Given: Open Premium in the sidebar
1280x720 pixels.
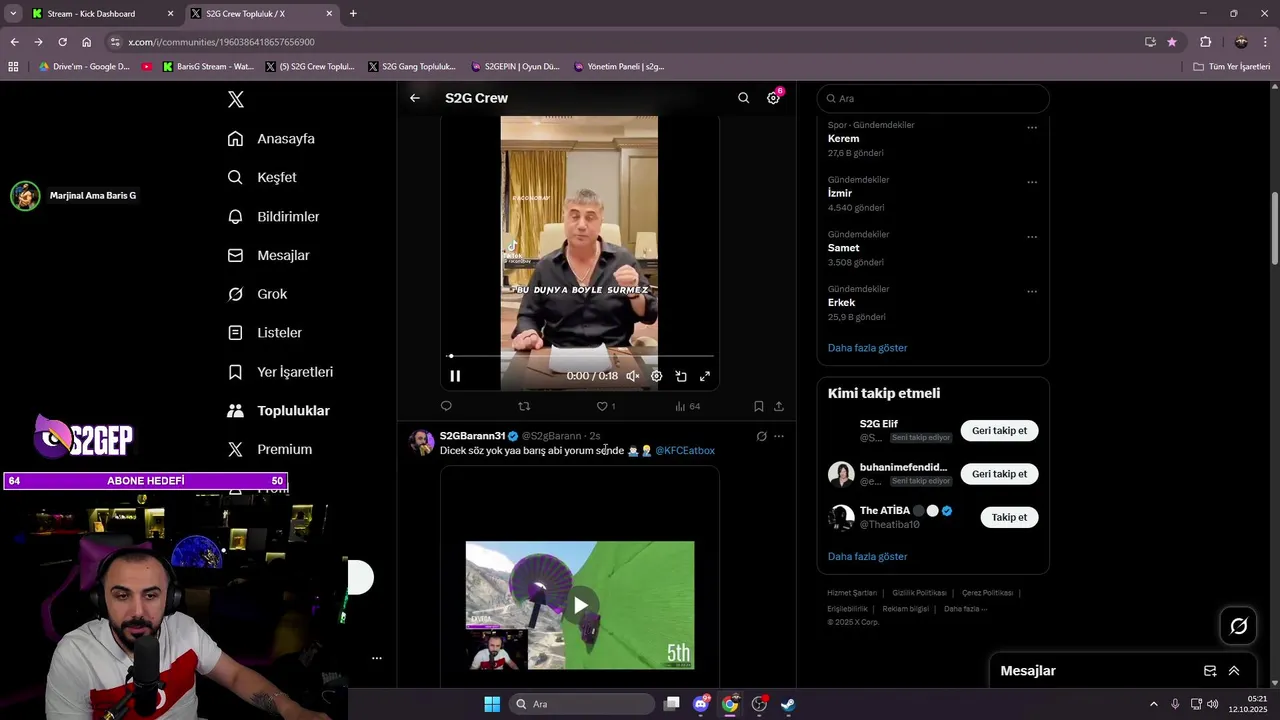Looking at the screenshot, I should coord(269,449).
